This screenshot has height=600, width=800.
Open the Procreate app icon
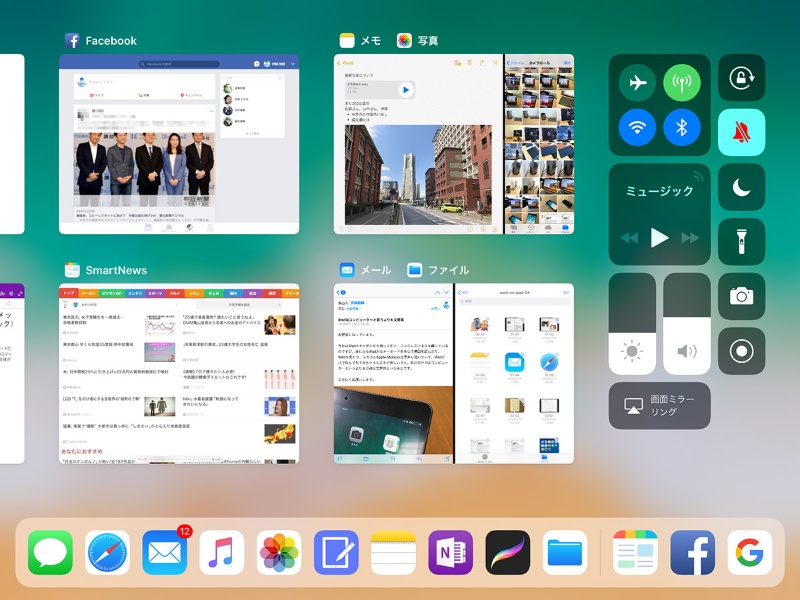pos(508,552)
